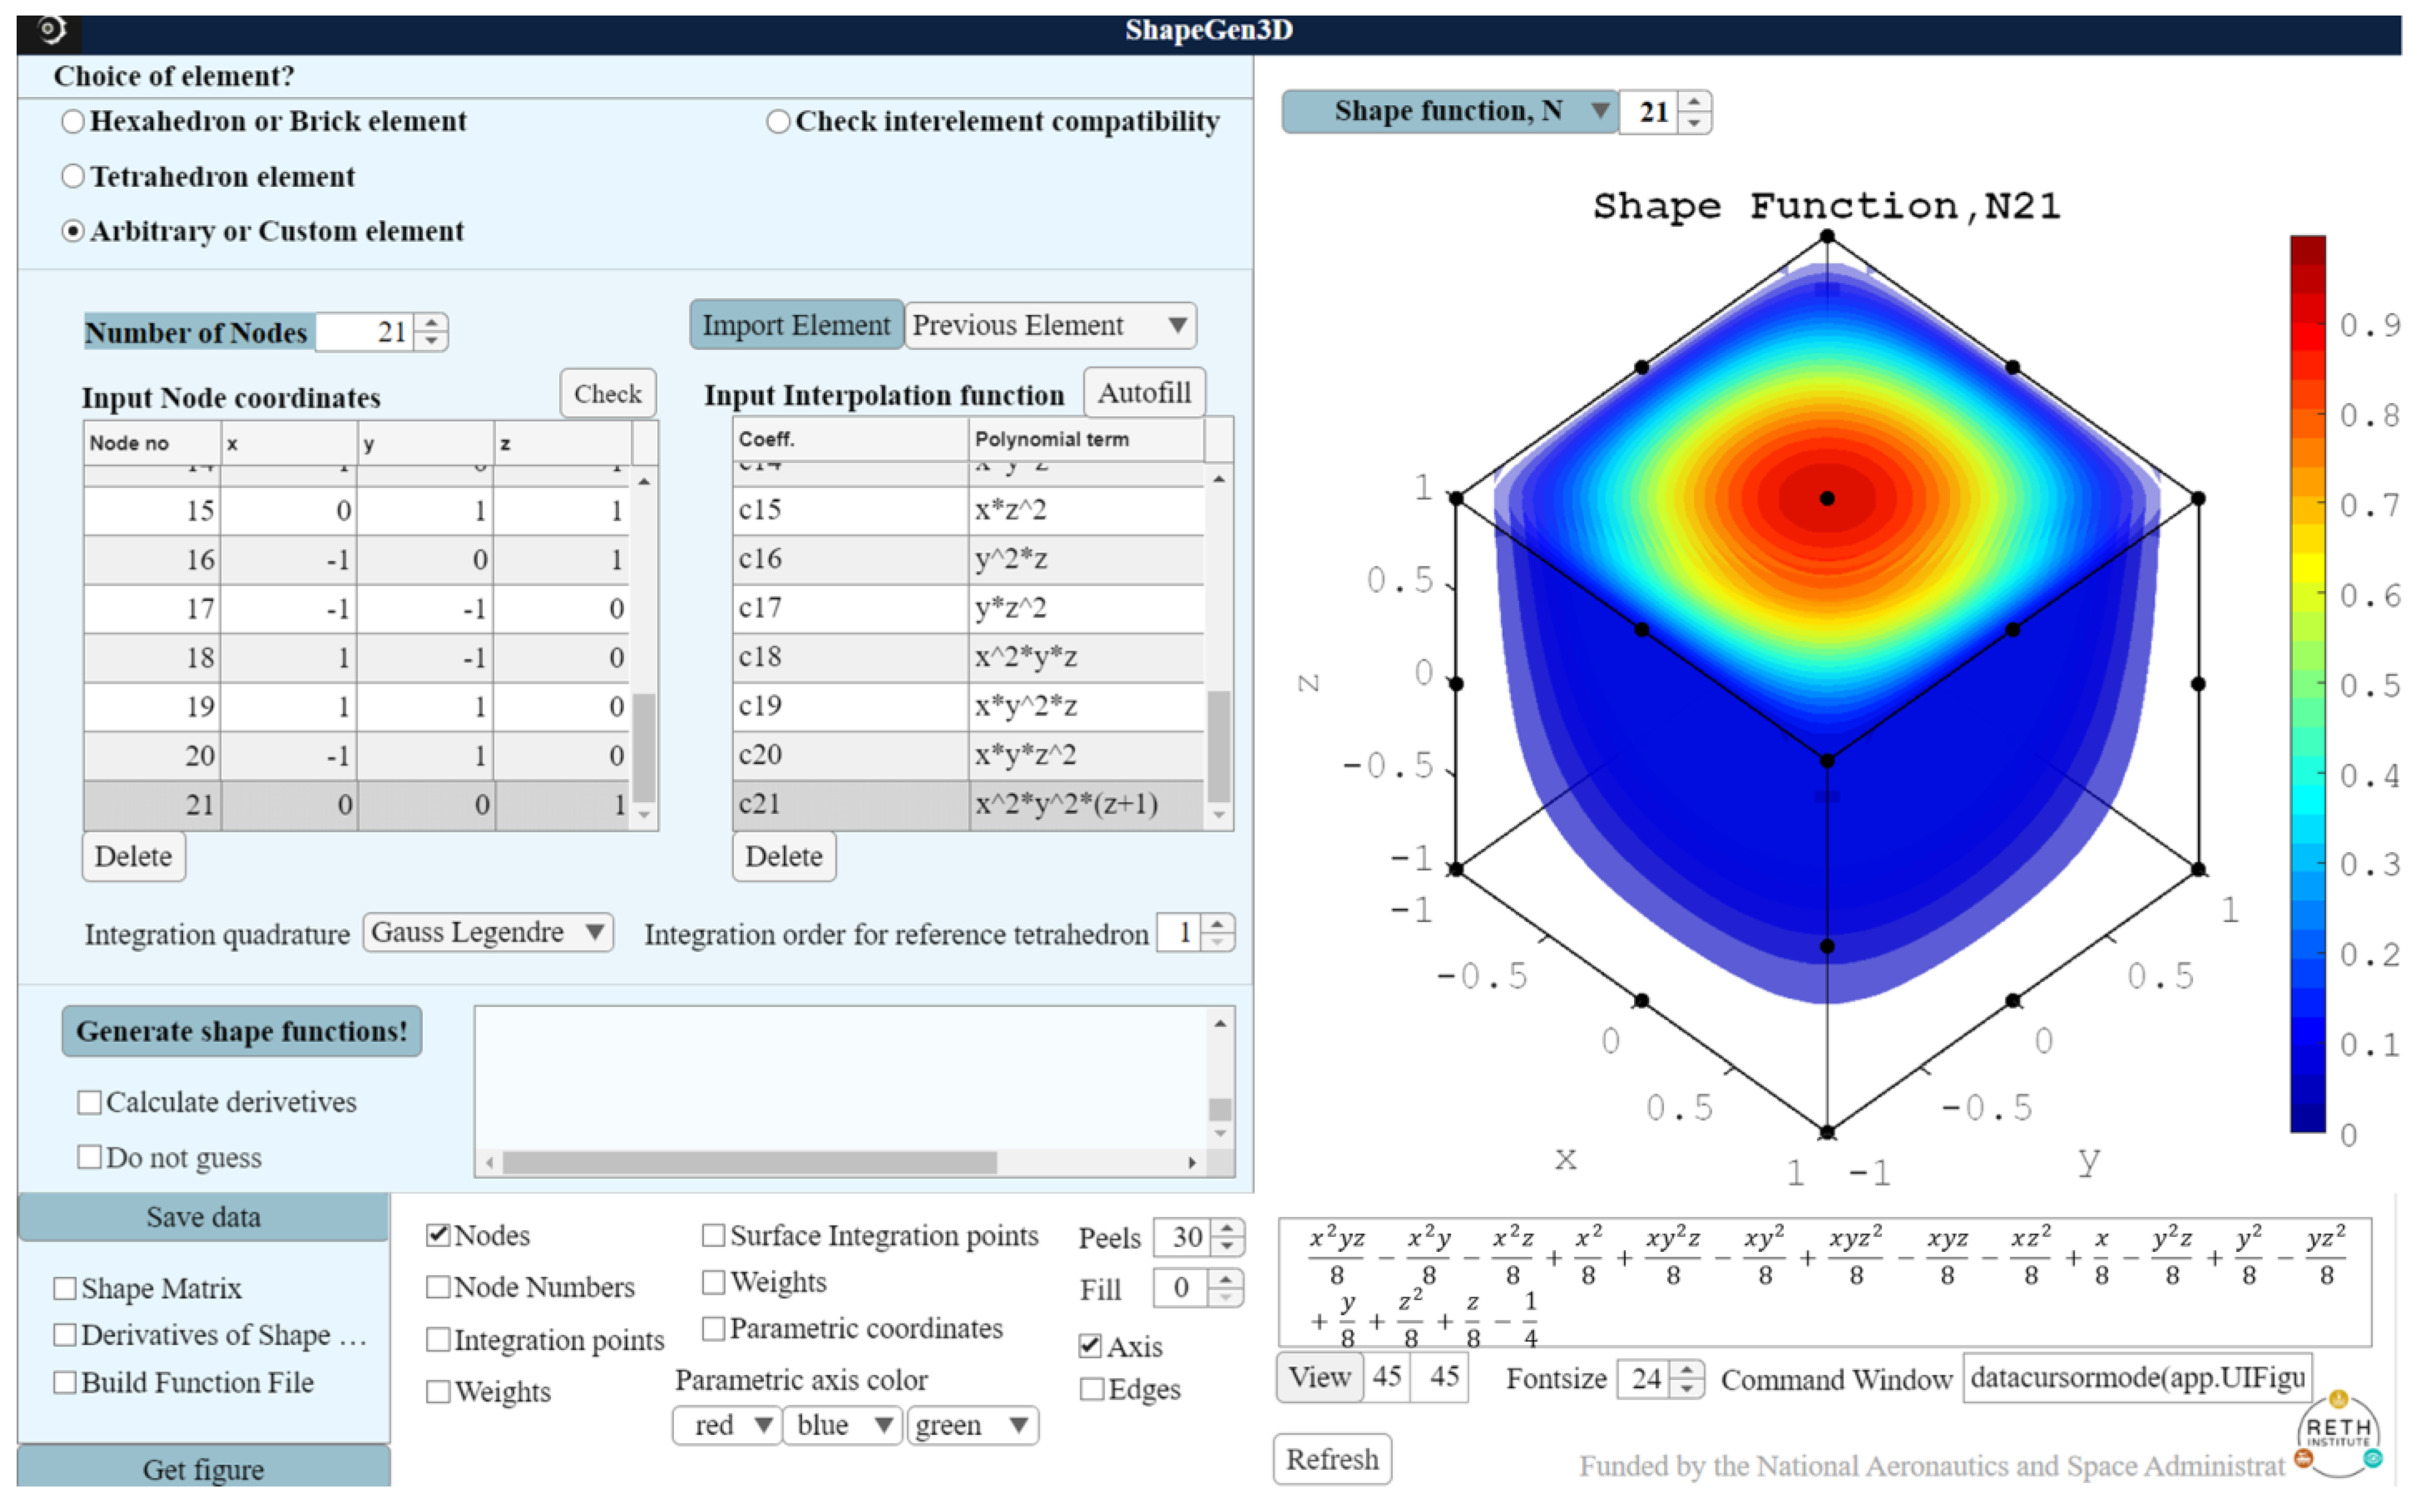Image resolution: width=2421 pixels, height=1512 pixels.
Task: Enable Calculate derivatives checkbox
Action: click(90, 1102)
